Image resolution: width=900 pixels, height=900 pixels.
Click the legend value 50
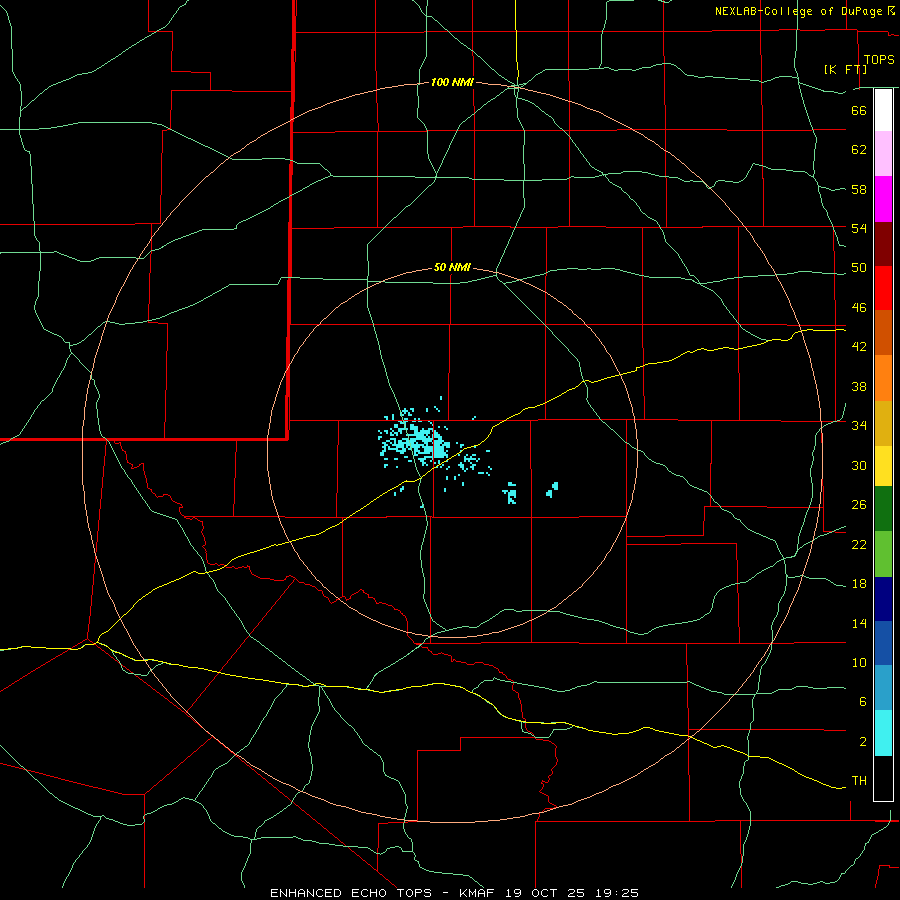(x=859, y=268)
